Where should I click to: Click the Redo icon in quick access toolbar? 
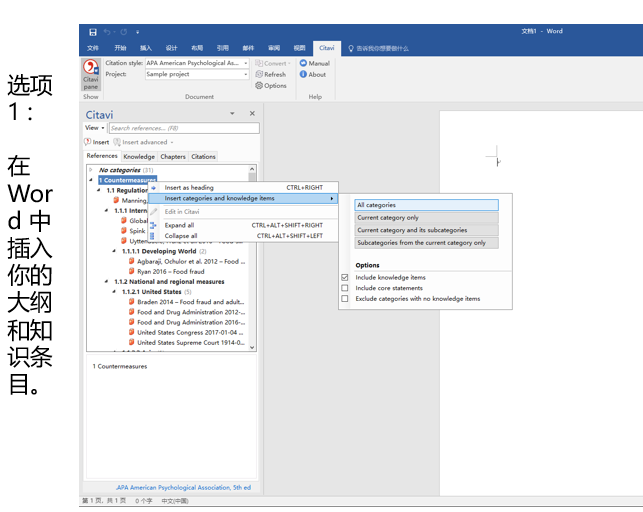point(124,32)
